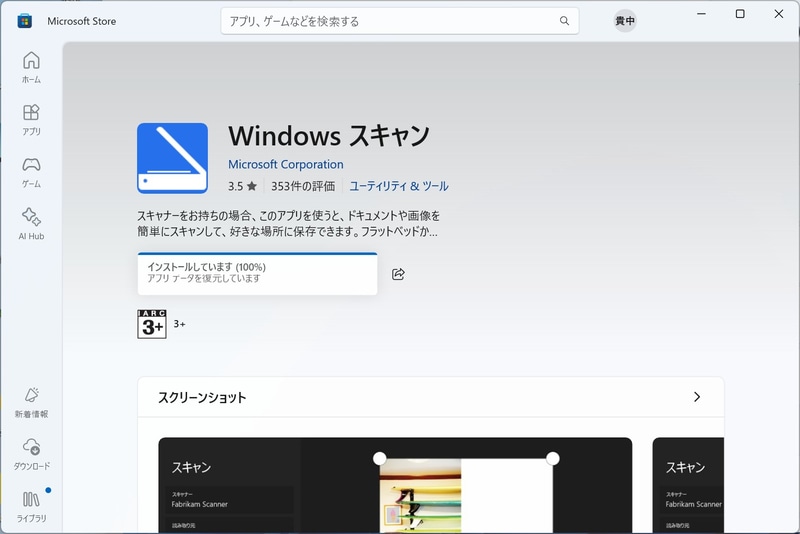Image resolution: width=800 pixels, height=534 pixels.
Task: Expand screenshots section with chevron arrow
Action: point(697,397)
